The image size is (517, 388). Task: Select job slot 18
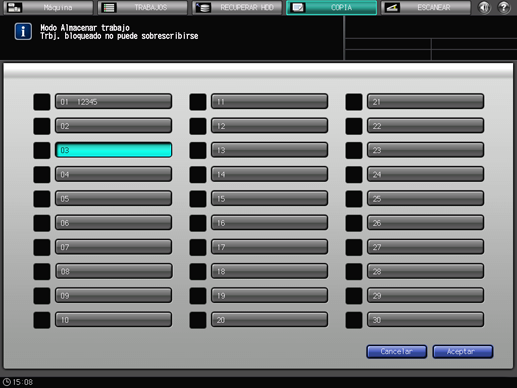[x=269, y=271]
